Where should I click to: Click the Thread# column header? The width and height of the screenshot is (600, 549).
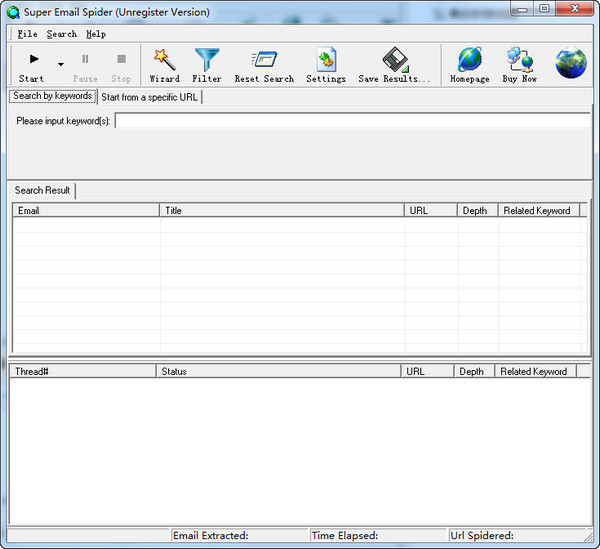pyautogui.click(x=82, y=371)
